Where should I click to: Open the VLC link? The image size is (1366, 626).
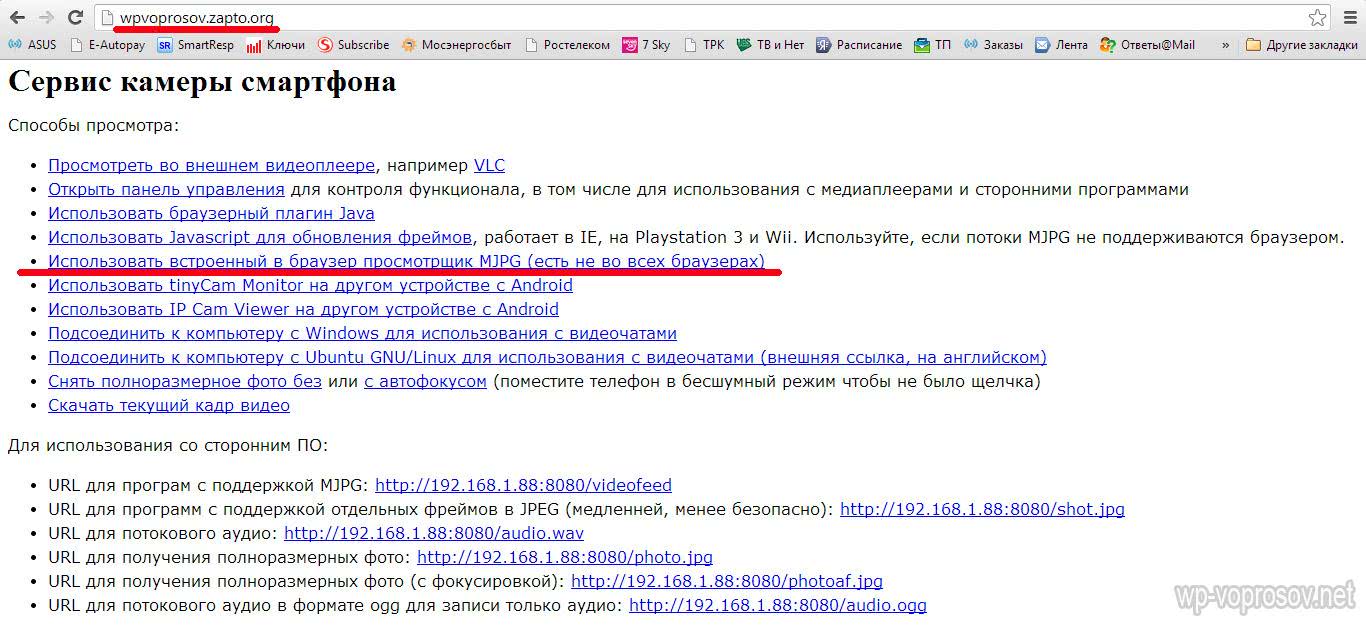pyautogui.click(x=489, y=166)
